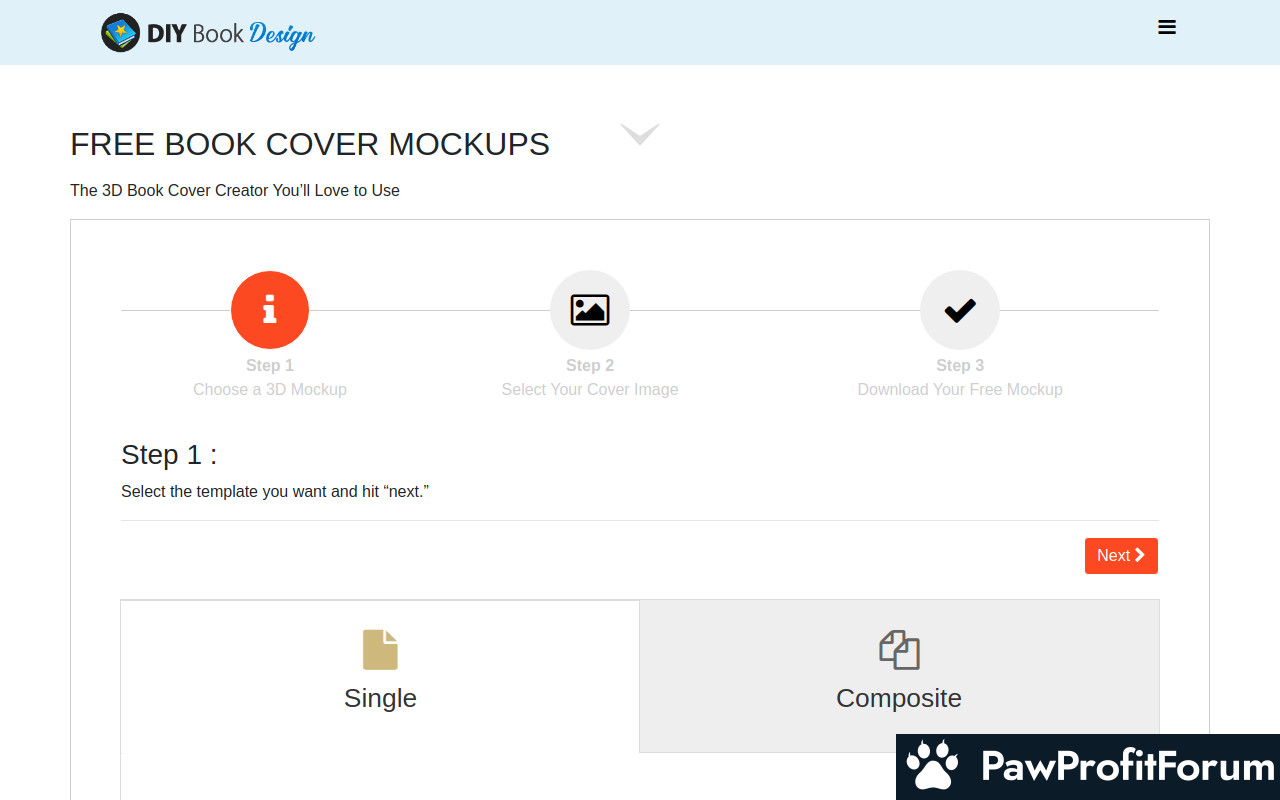1280x800 pixels.
Task: Click the DIY Book Design round logo icon
Action: 120,33
